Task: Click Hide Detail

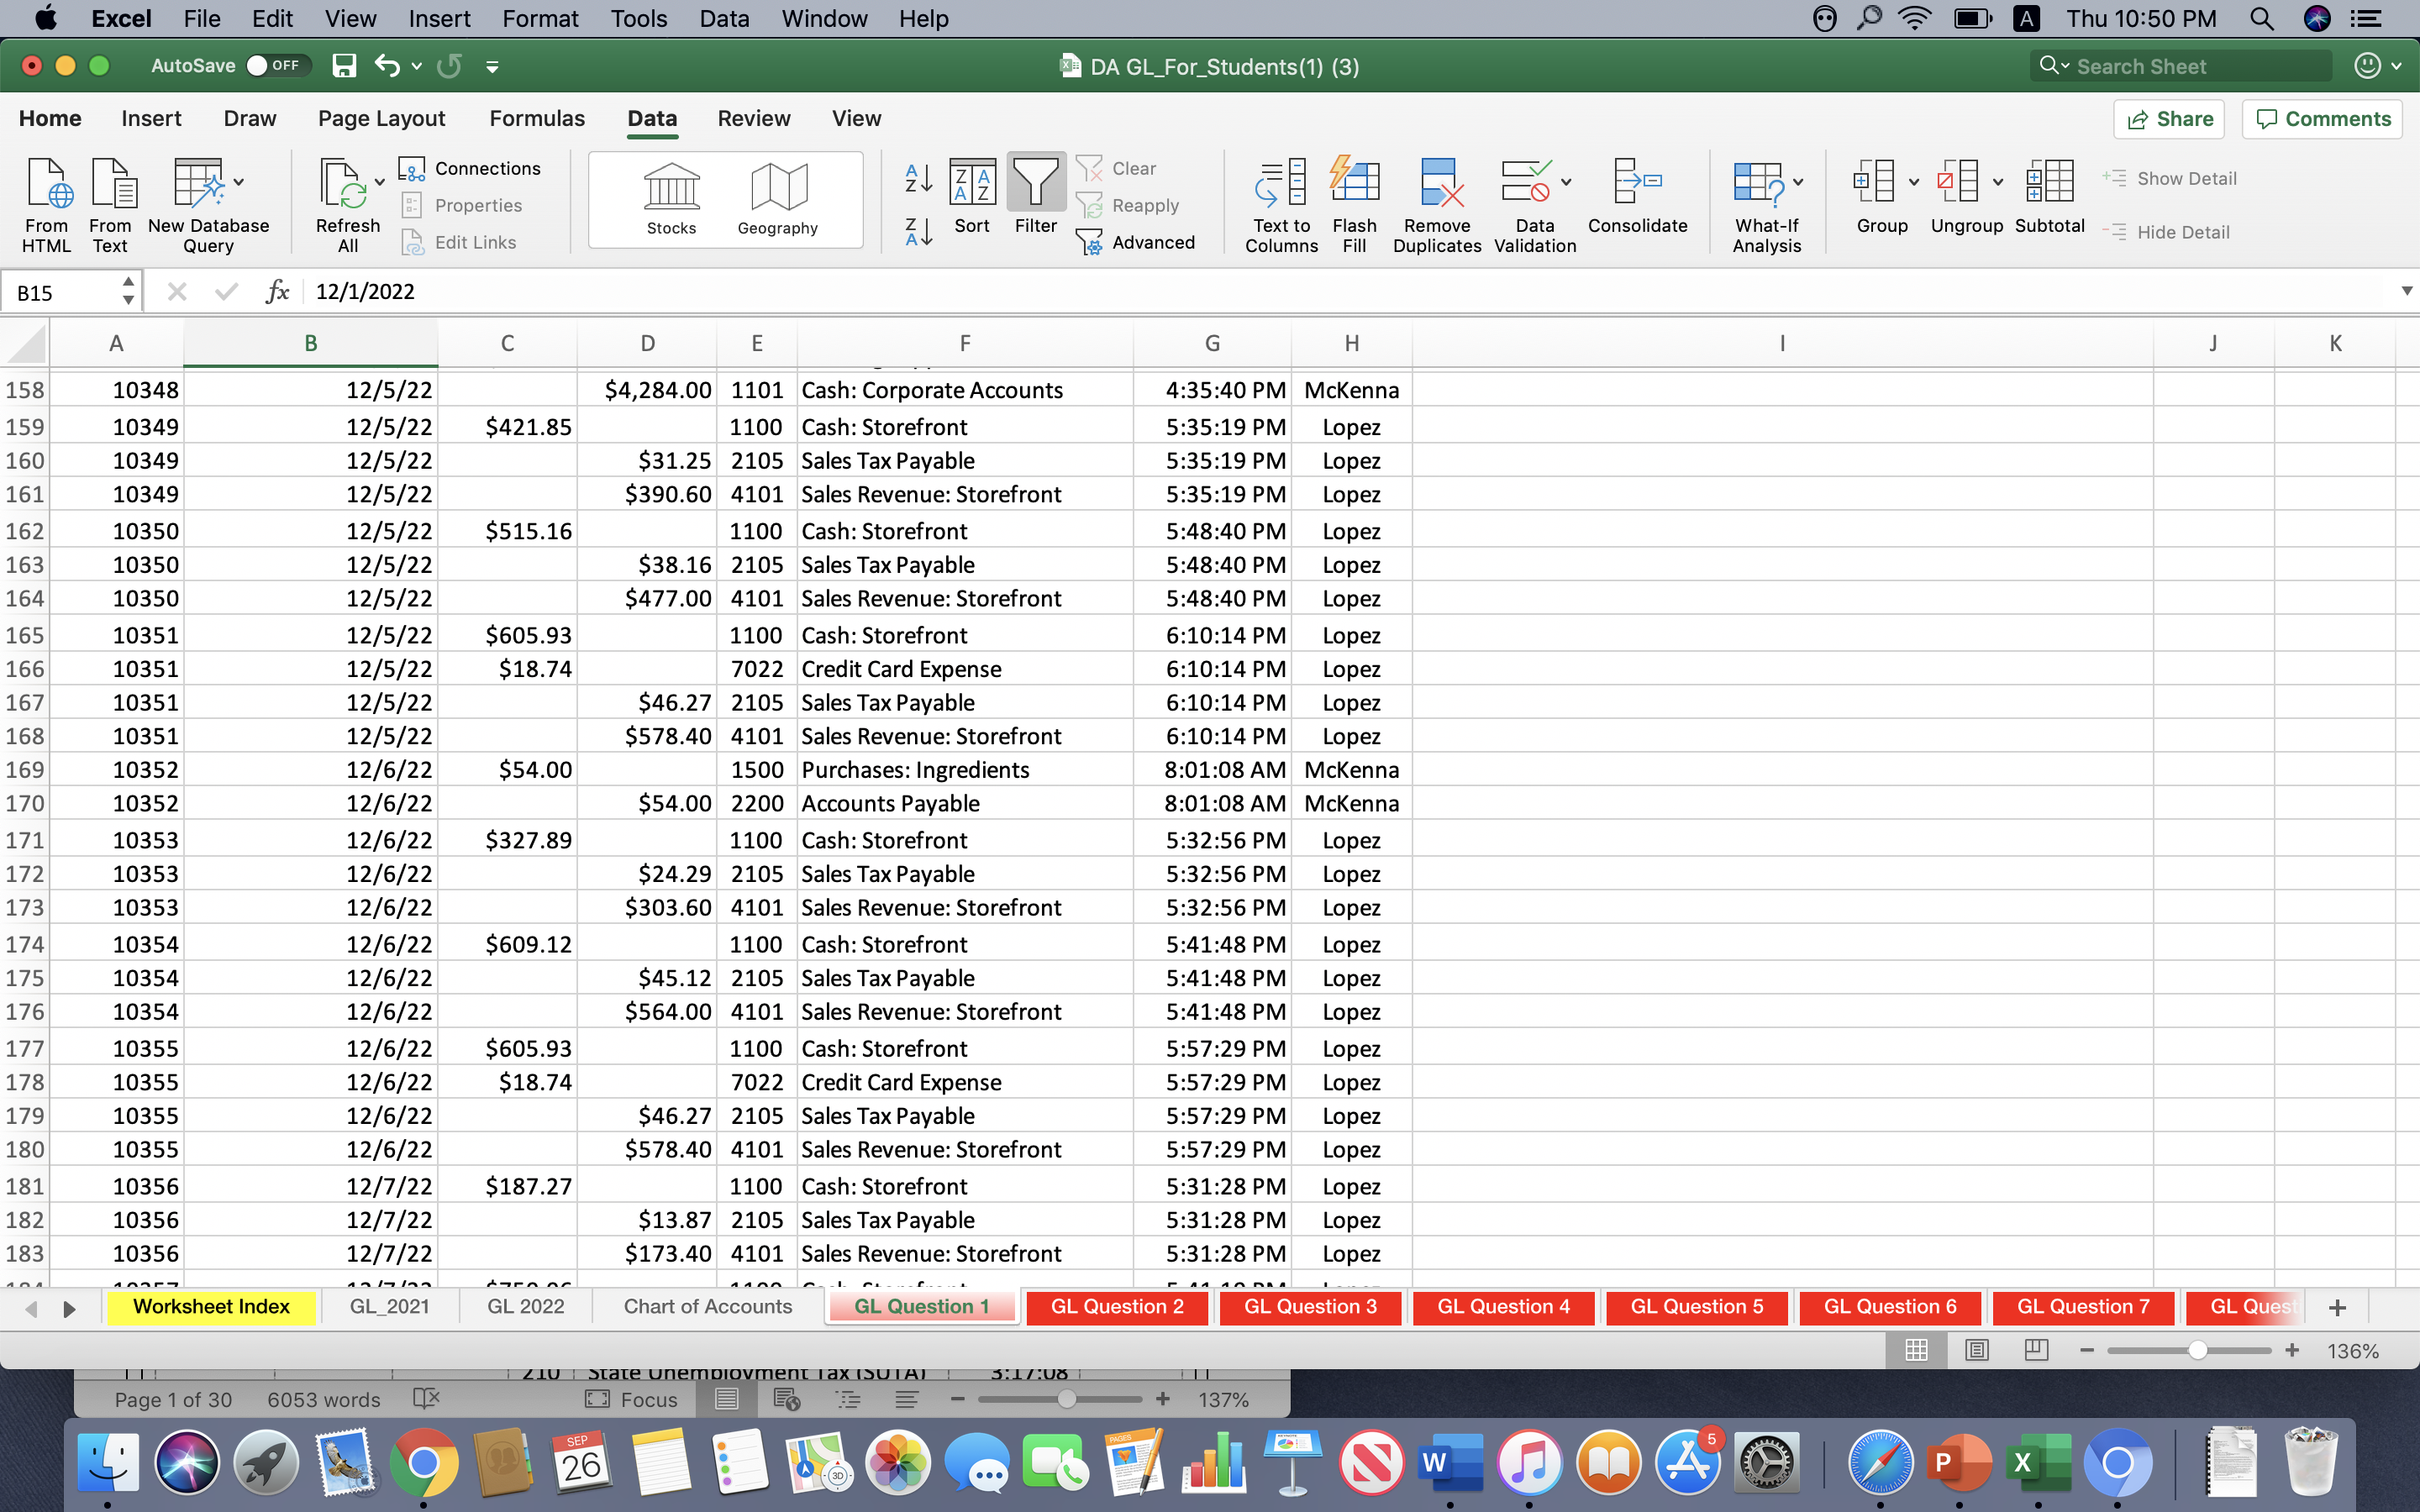Action: [2167, 231]
